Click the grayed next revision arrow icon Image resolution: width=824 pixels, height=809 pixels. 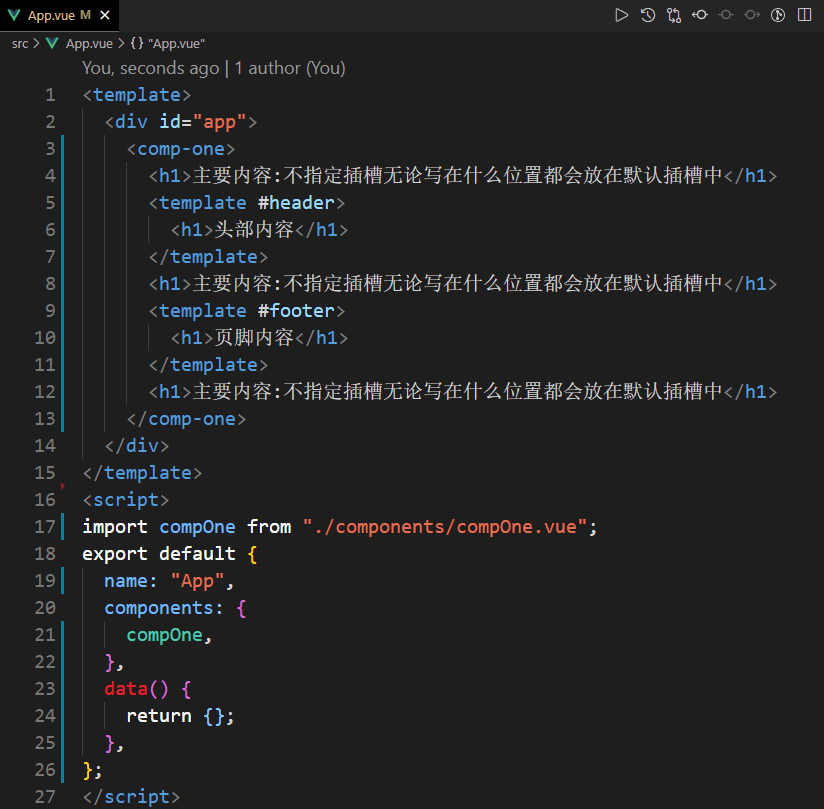click(x=752, y=15)
